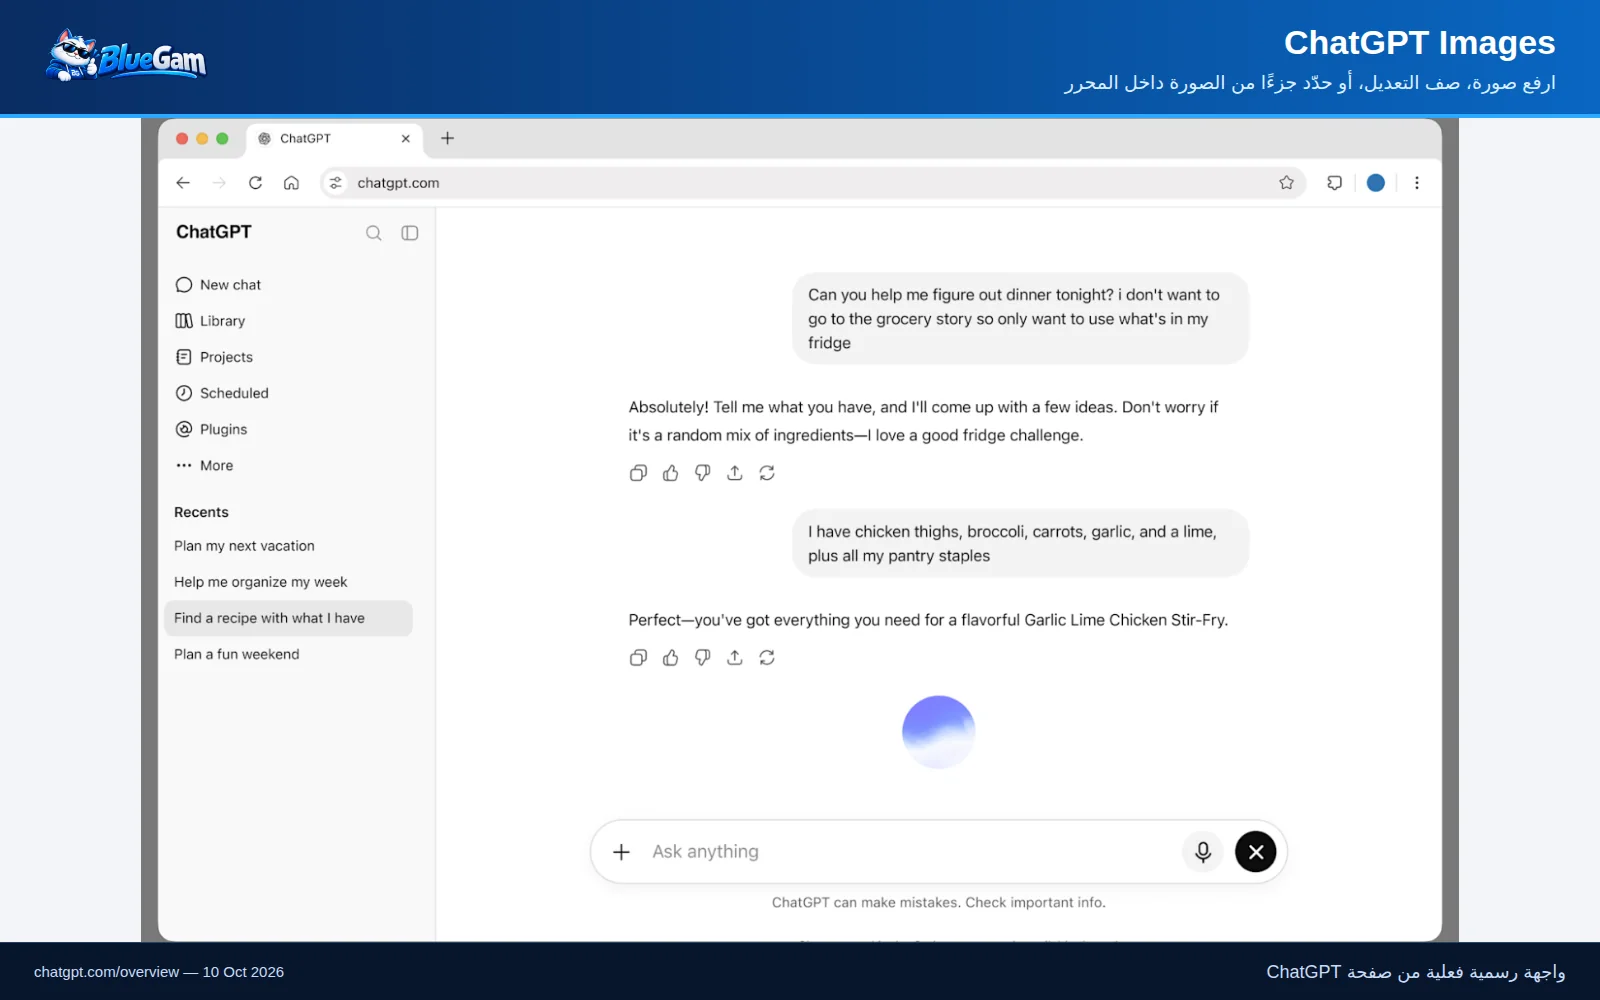Expand the More sidebar options
This screenshot has width=1600, height=1000.
pyautogui.click(x=204, y=465)
